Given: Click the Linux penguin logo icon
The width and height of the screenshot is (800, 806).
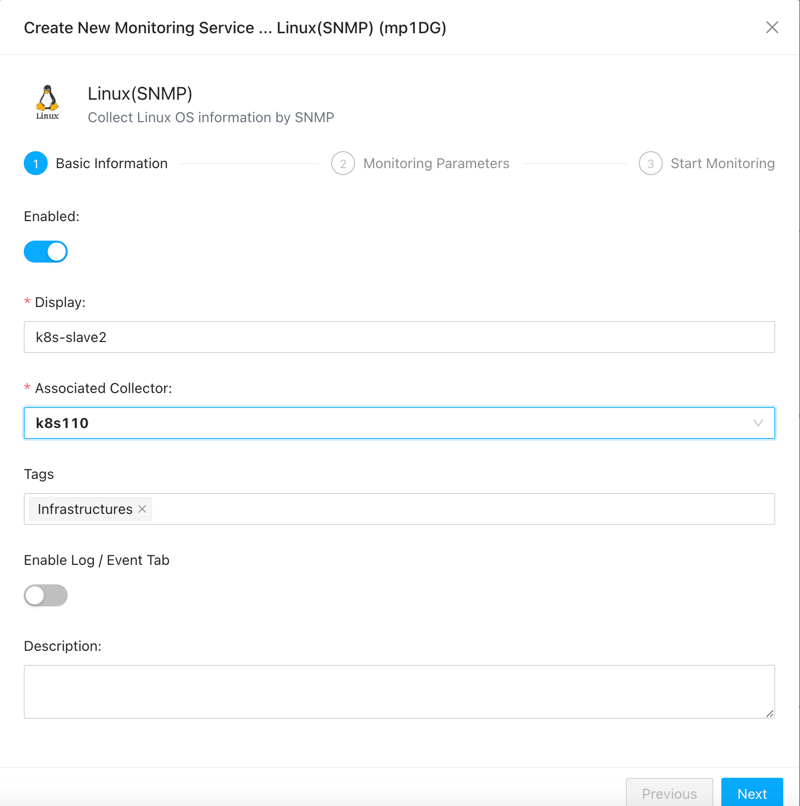Looking at the screenshot, I should [47, 102].
